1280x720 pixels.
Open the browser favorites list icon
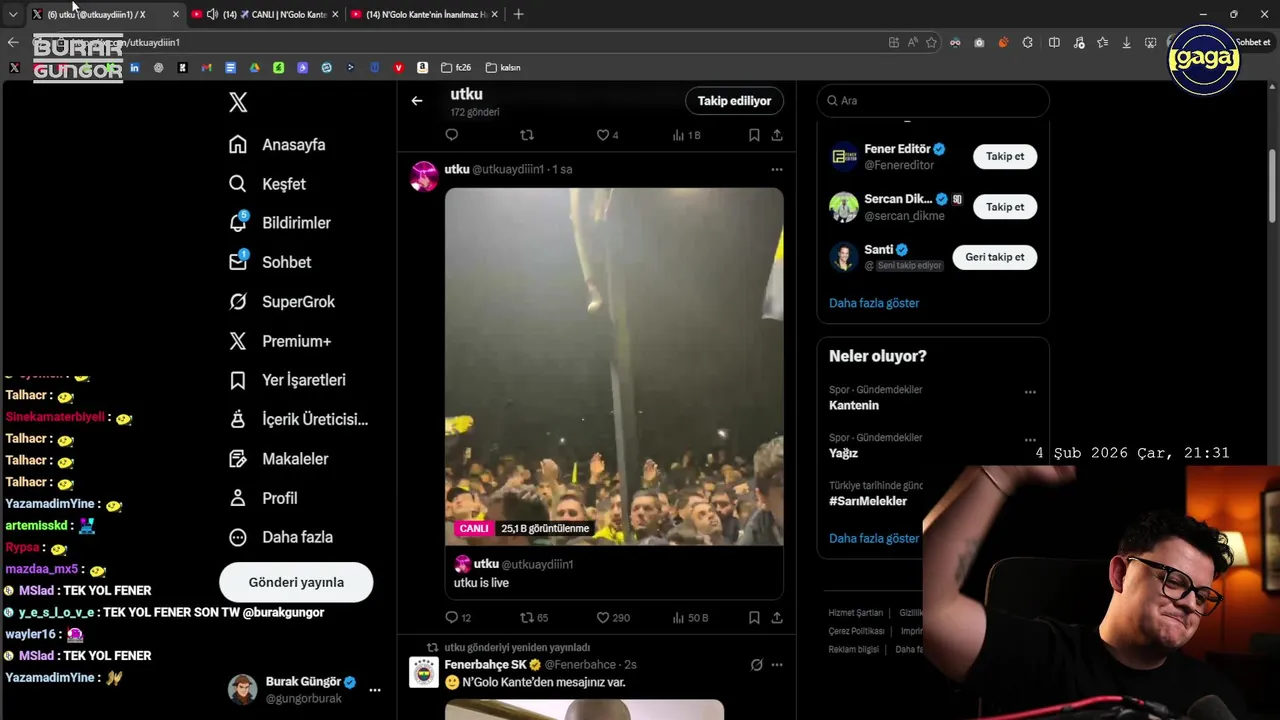click(1102, 43)
